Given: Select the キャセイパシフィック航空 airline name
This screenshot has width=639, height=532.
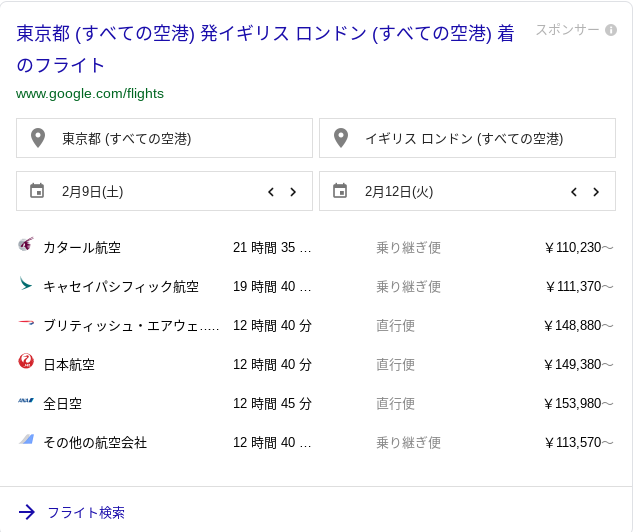Looking at the screenshot, I should click(x=121, y=287).
